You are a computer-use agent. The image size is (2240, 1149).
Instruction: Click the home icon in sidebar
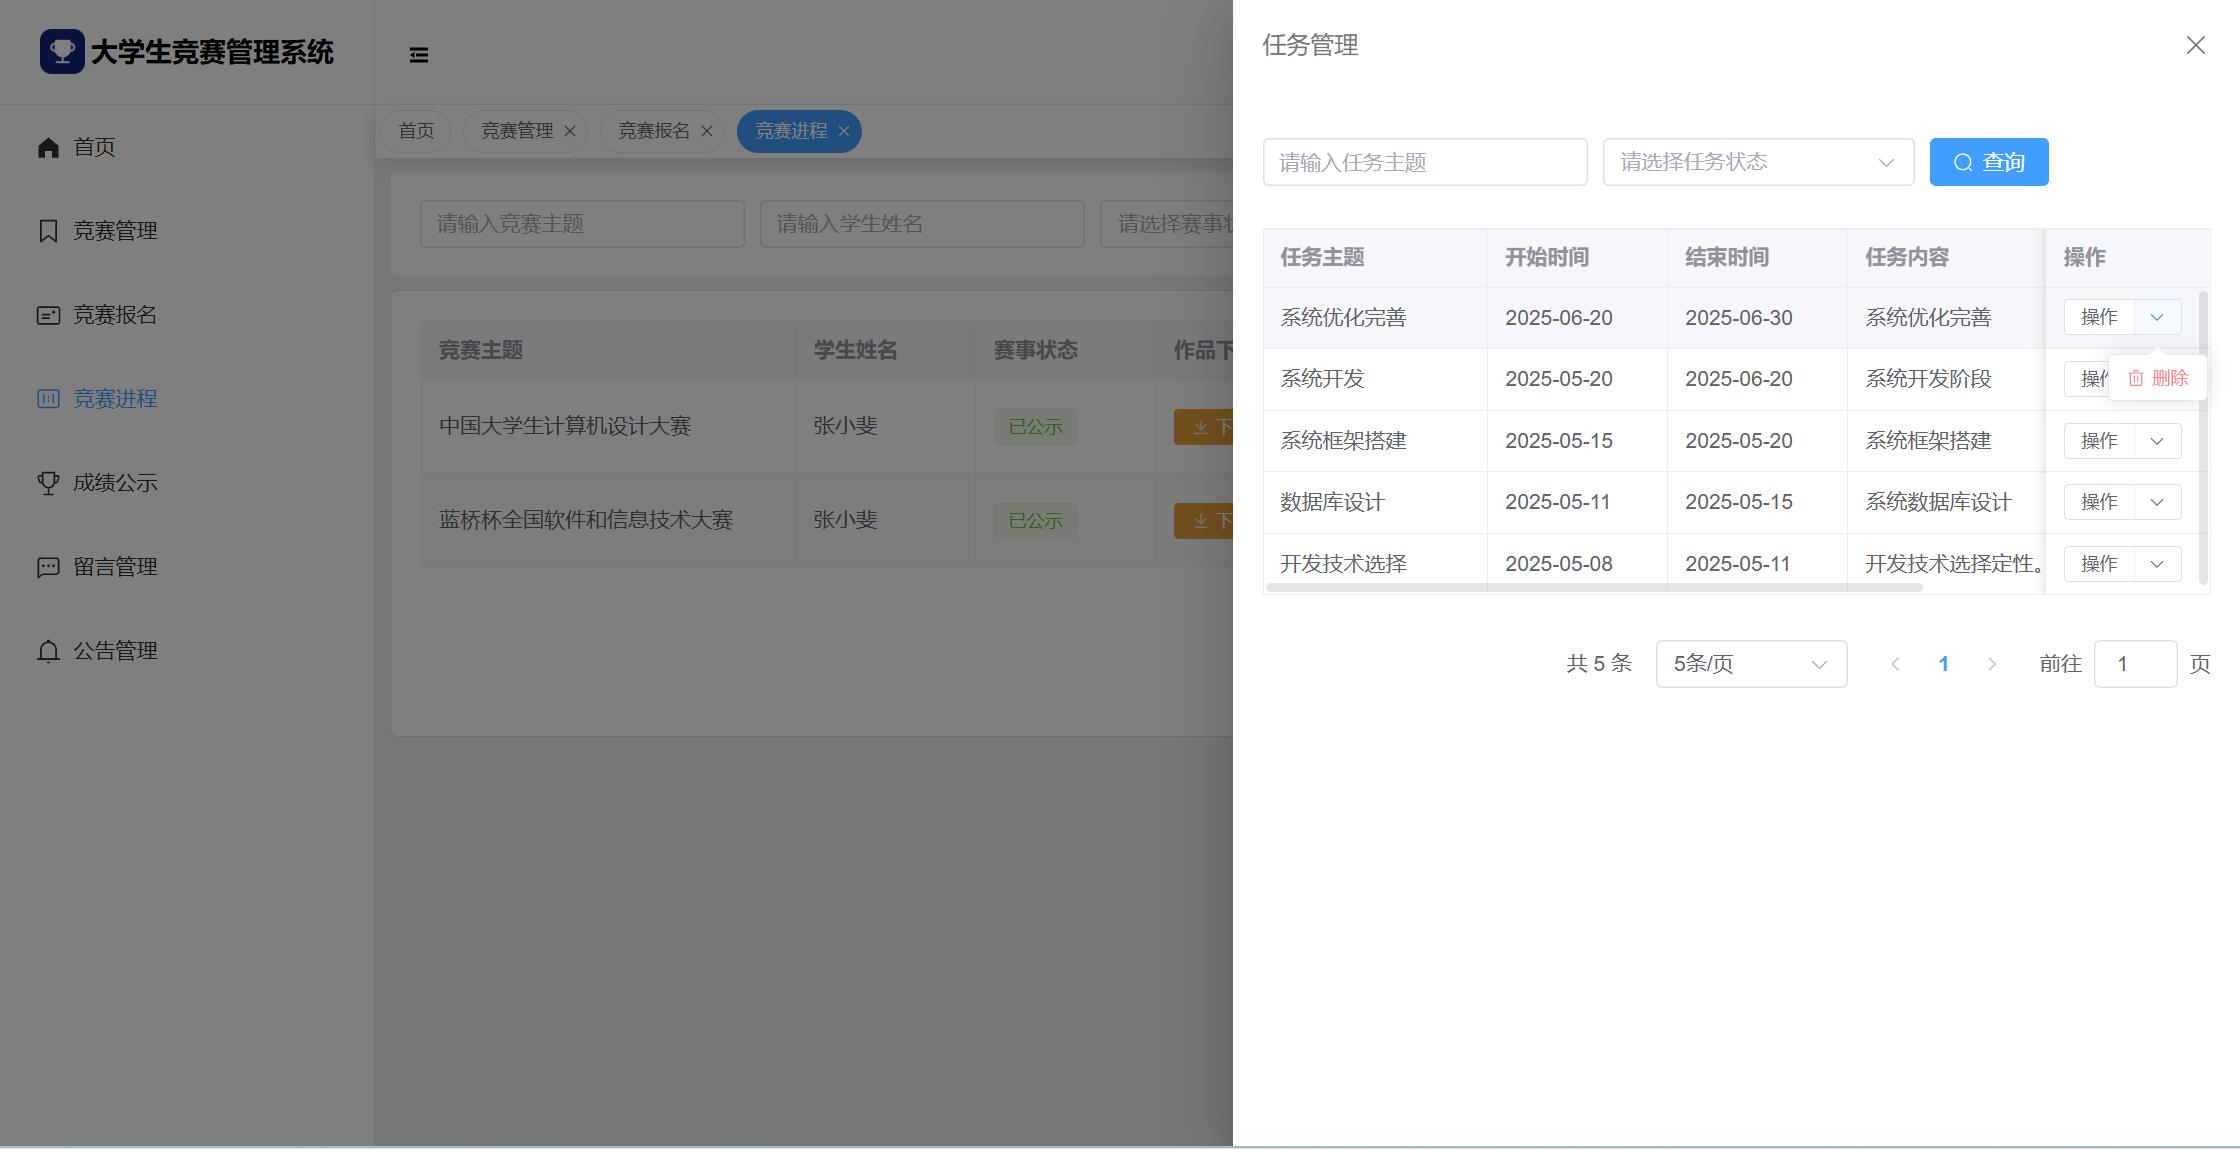[x=48, y=148]
